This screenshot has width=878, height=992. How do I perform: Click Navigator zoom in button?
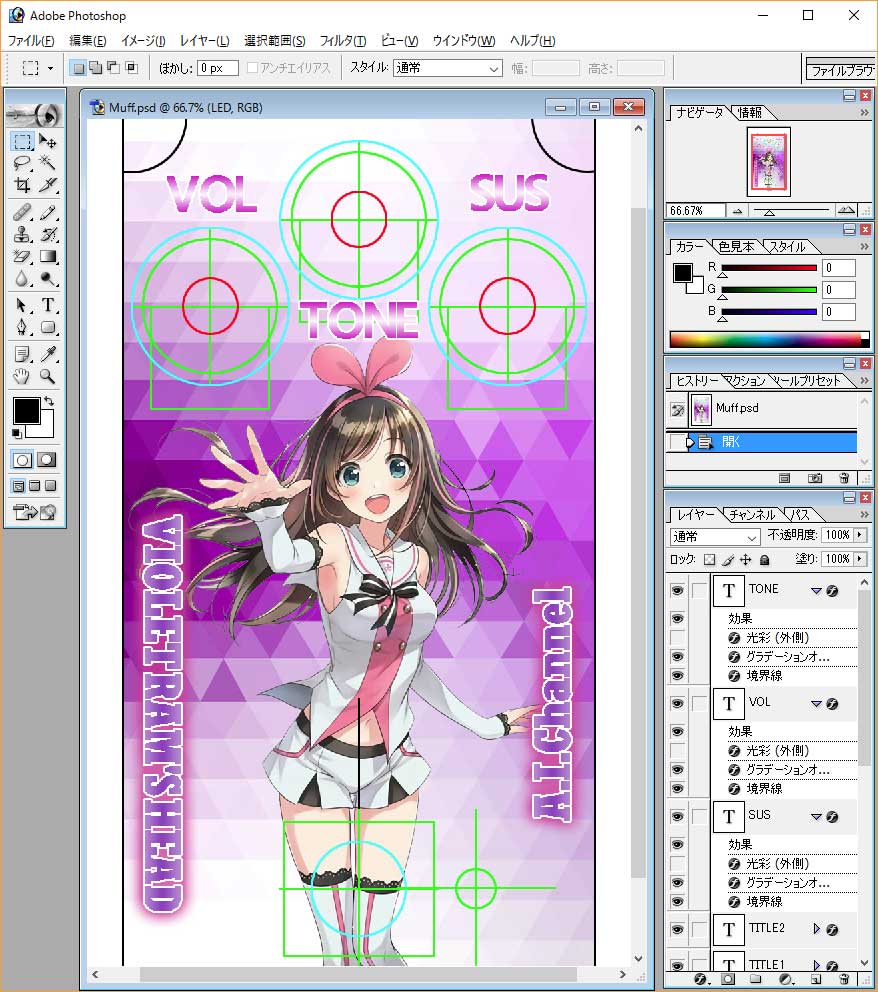(x=846, y=210)
